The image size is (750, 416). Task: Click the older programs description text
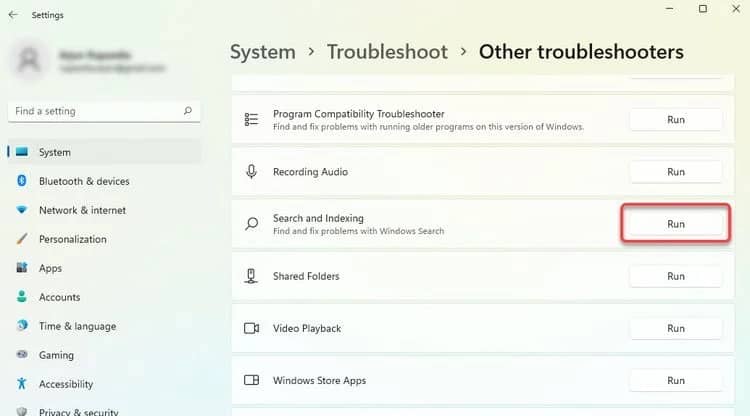point(429,127)
